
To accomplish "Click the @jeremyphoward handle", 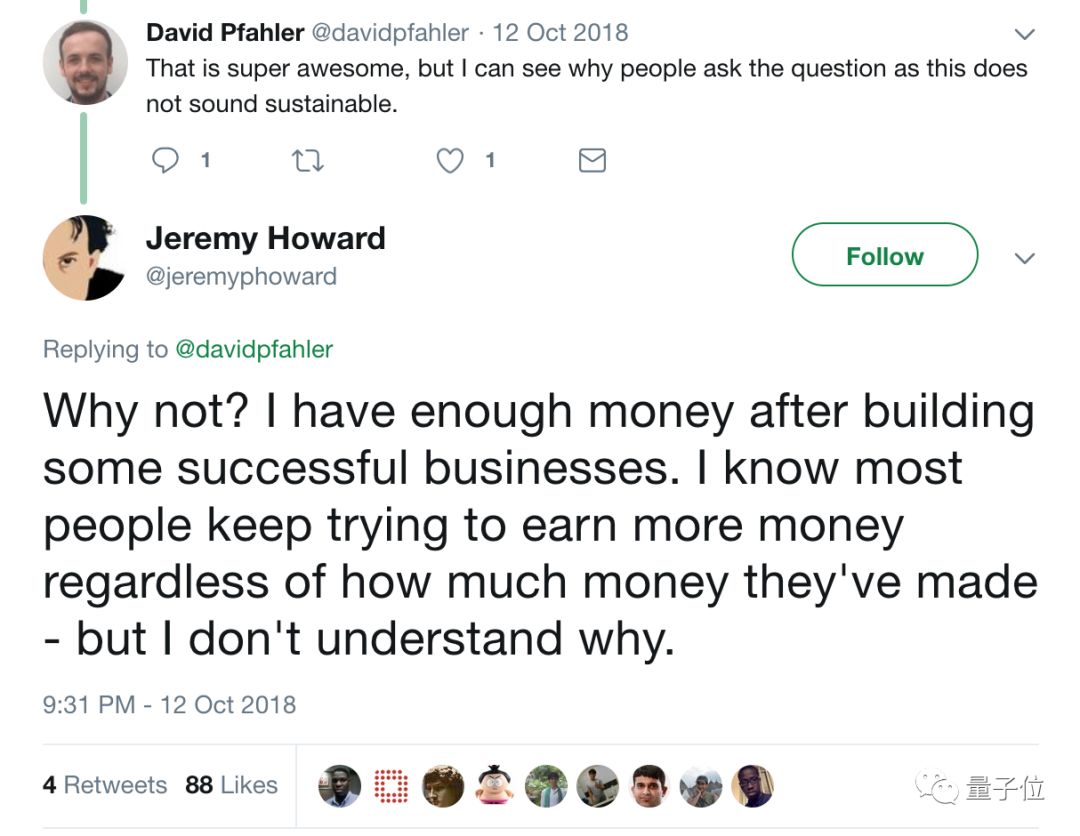I will point(241,276).
